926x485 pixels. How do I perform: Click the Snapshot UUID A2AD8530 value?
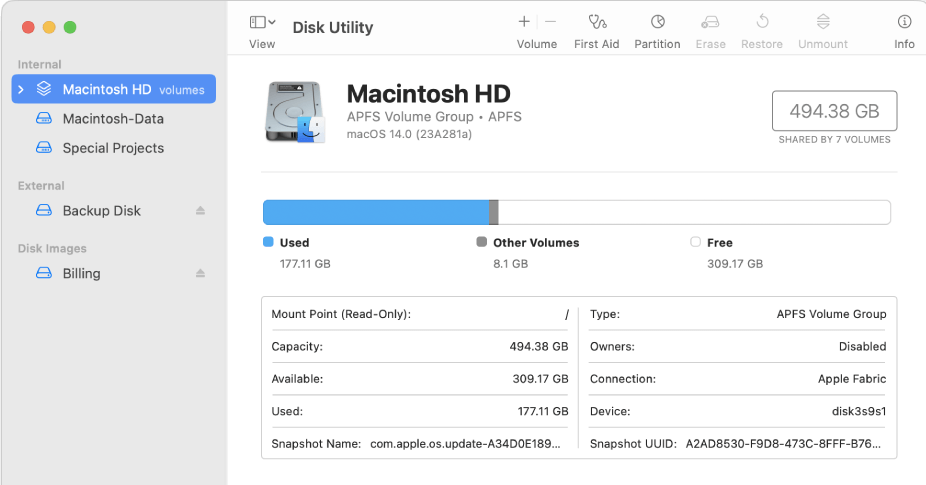(783, 444)
